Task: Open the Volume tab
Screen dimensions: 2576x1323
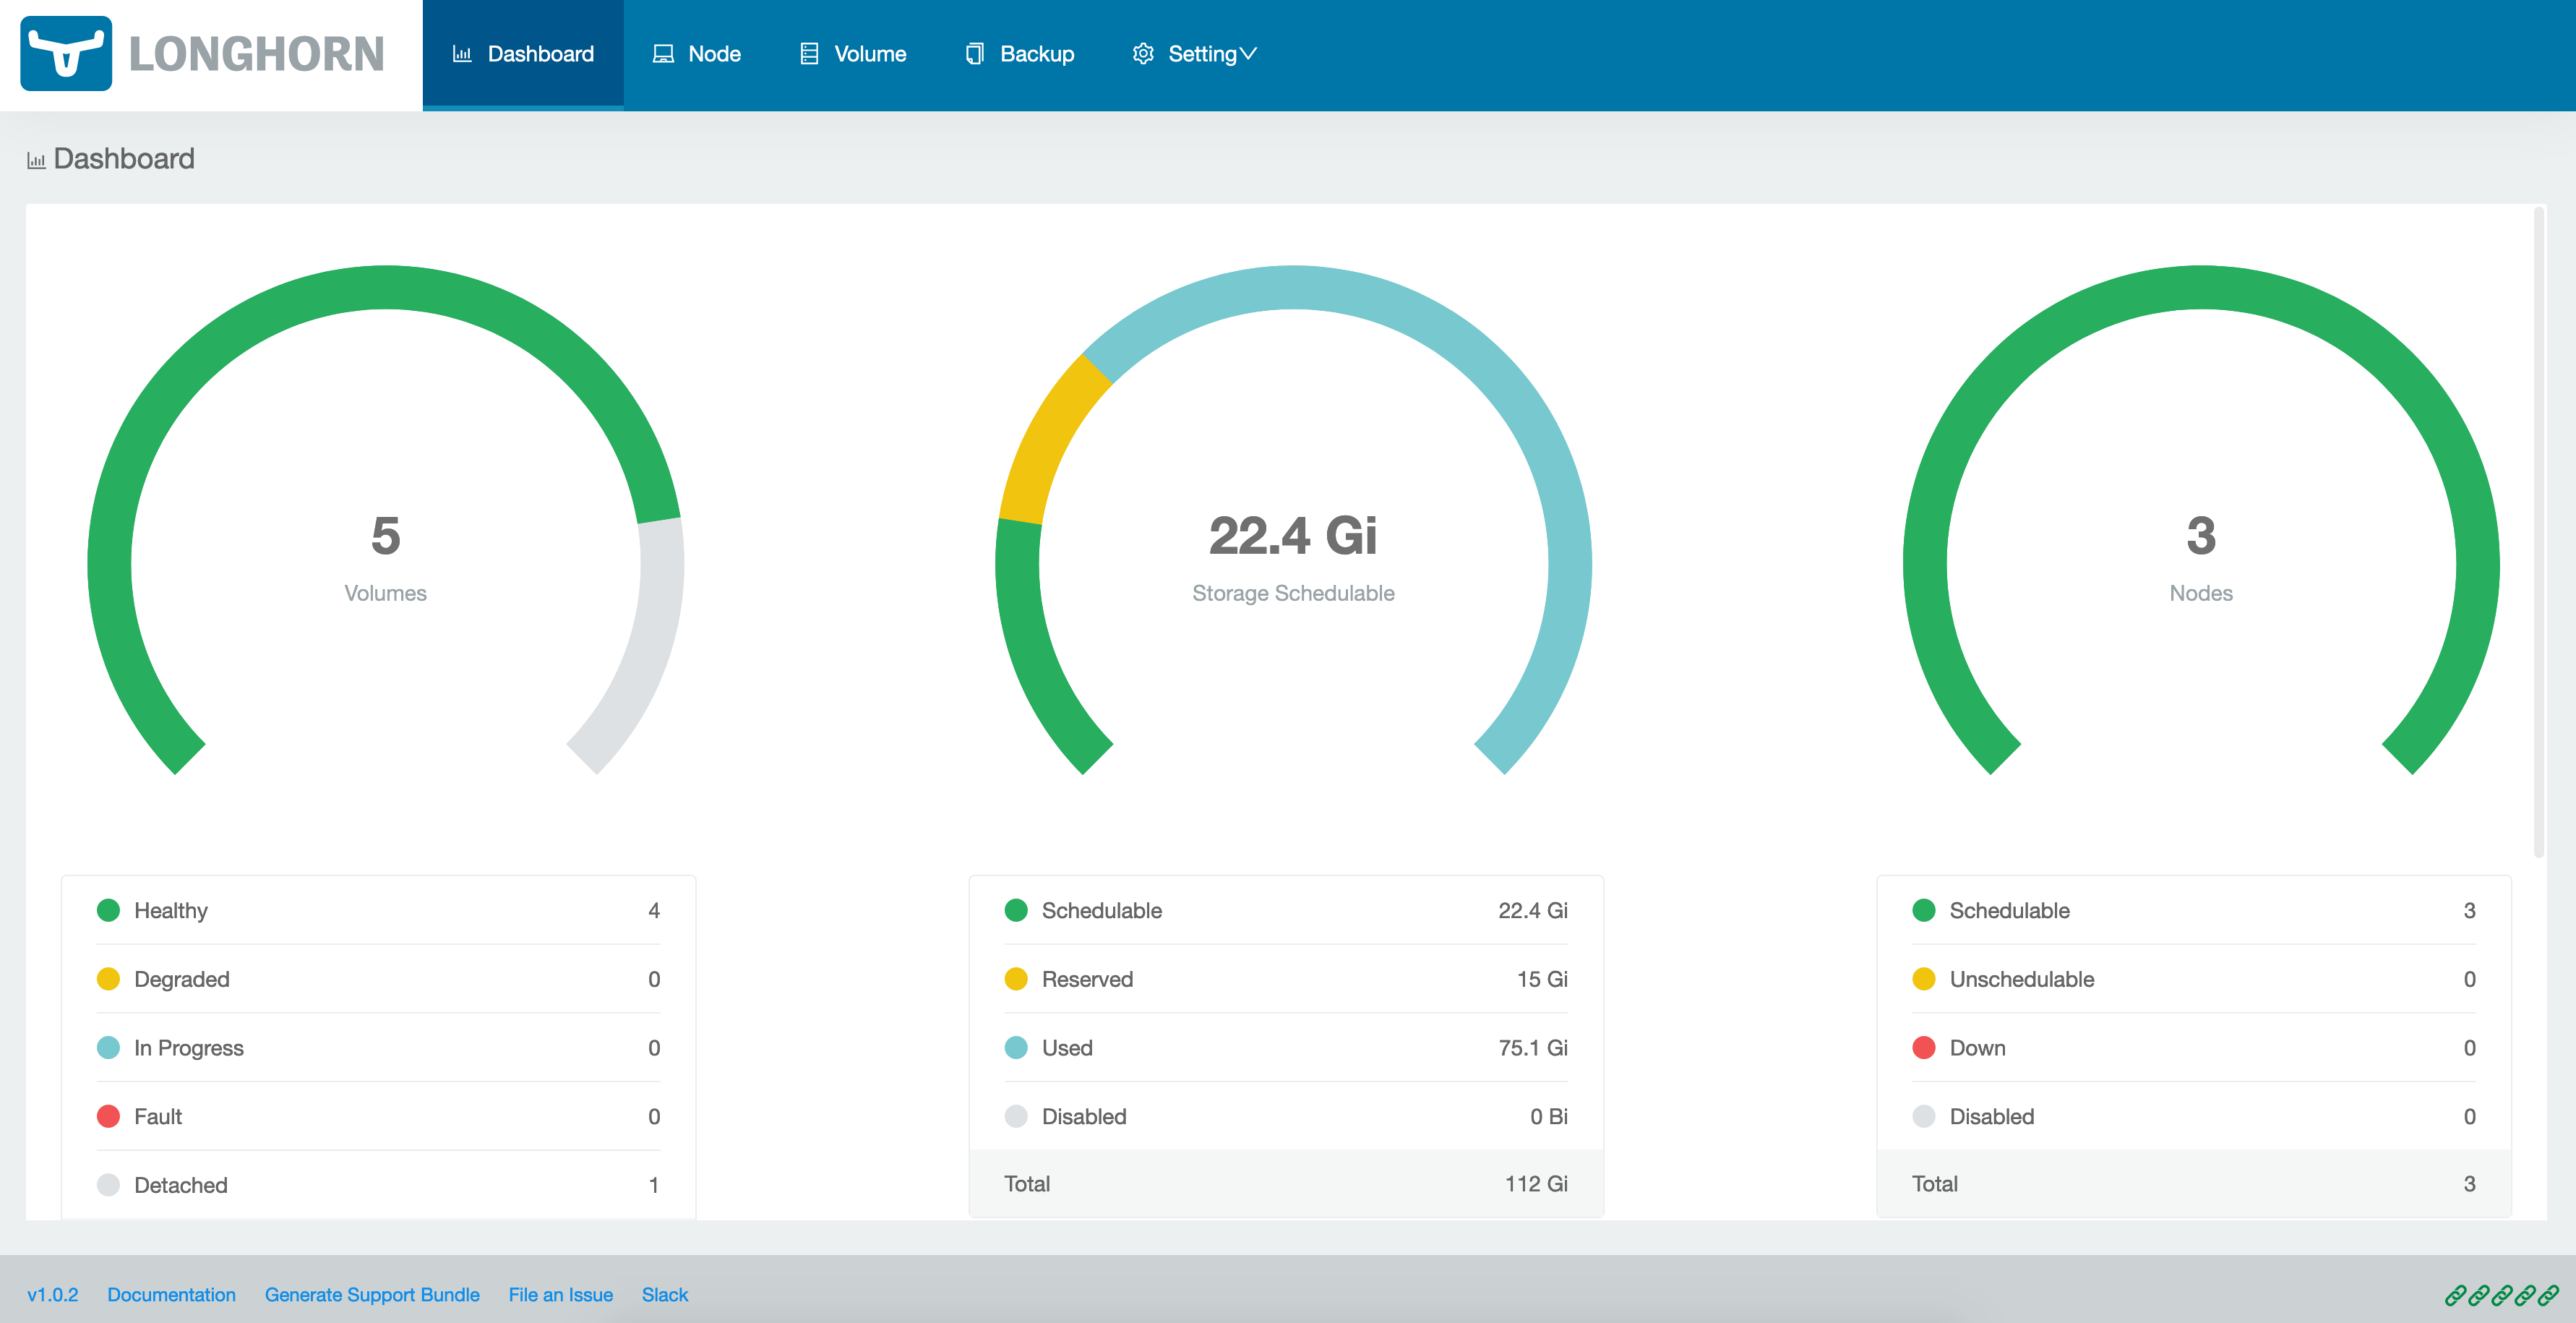Action: point(853,54)
